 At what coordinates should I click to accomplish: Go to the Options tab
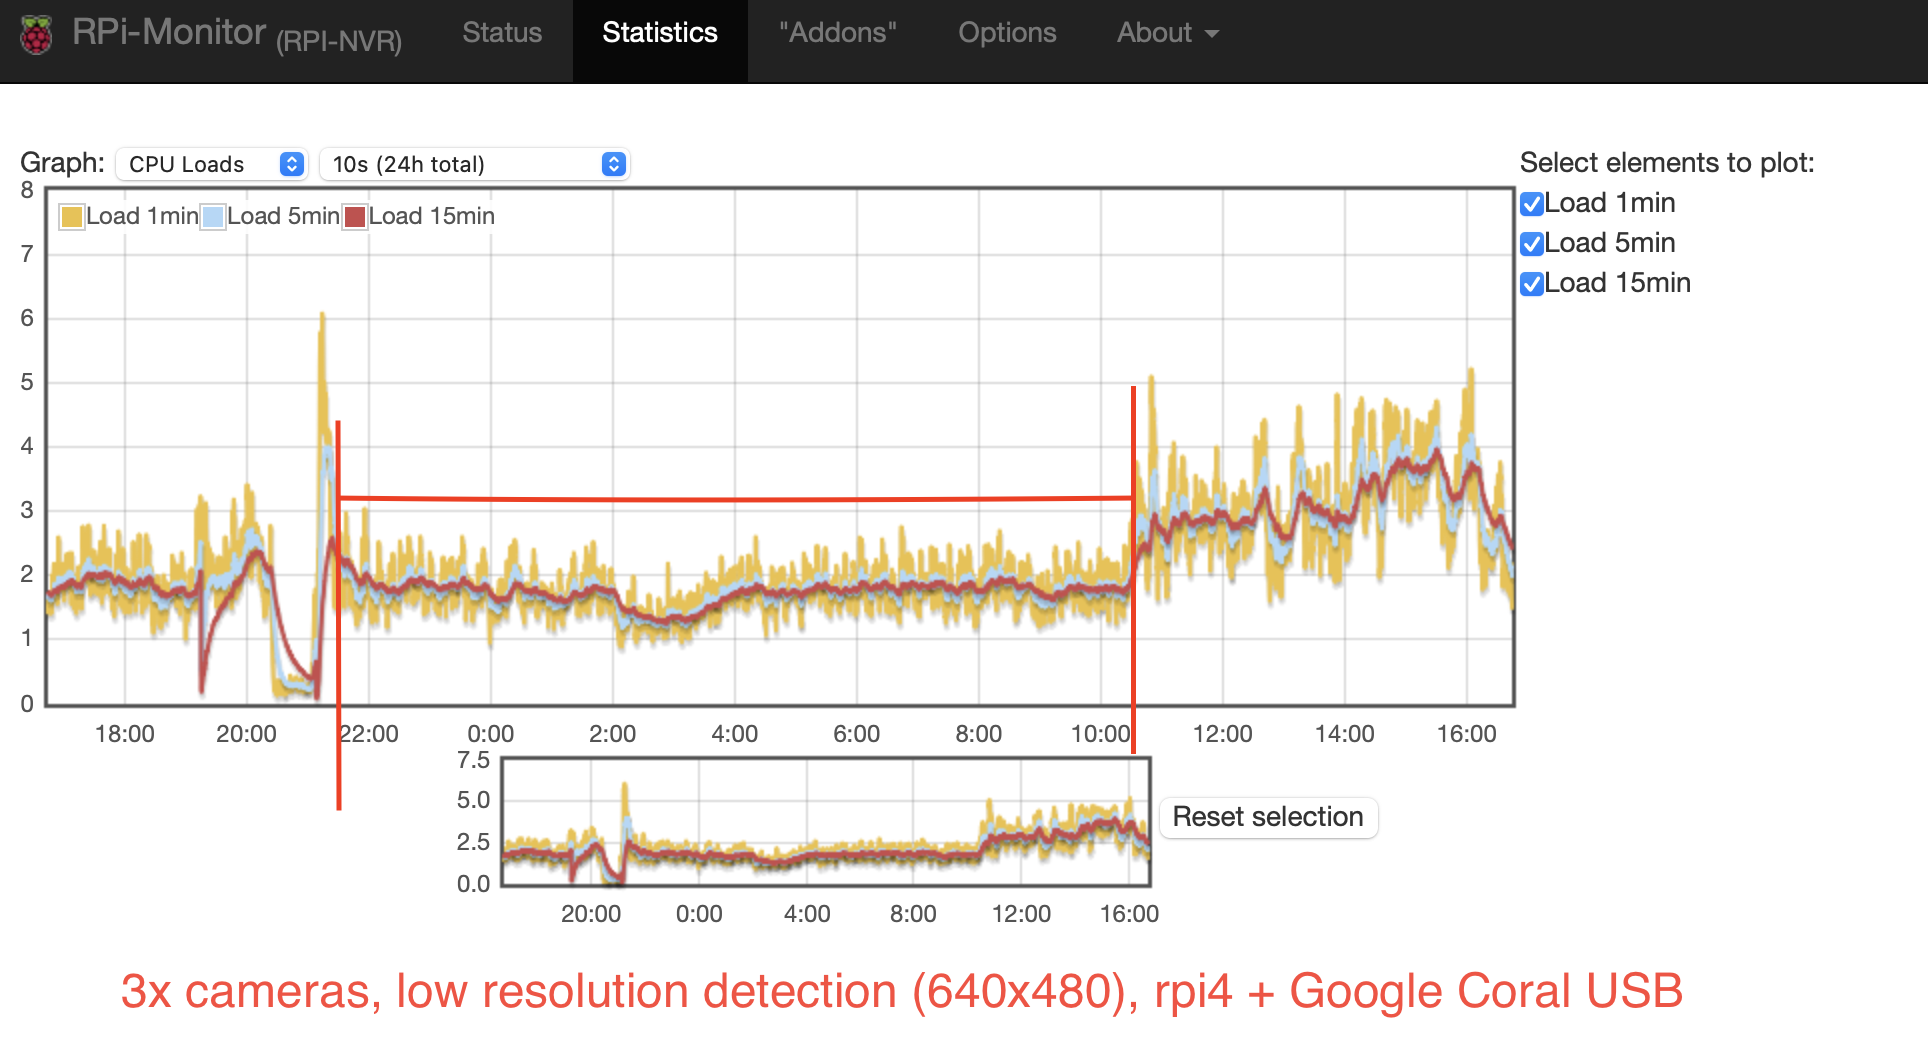[1007, 33]
